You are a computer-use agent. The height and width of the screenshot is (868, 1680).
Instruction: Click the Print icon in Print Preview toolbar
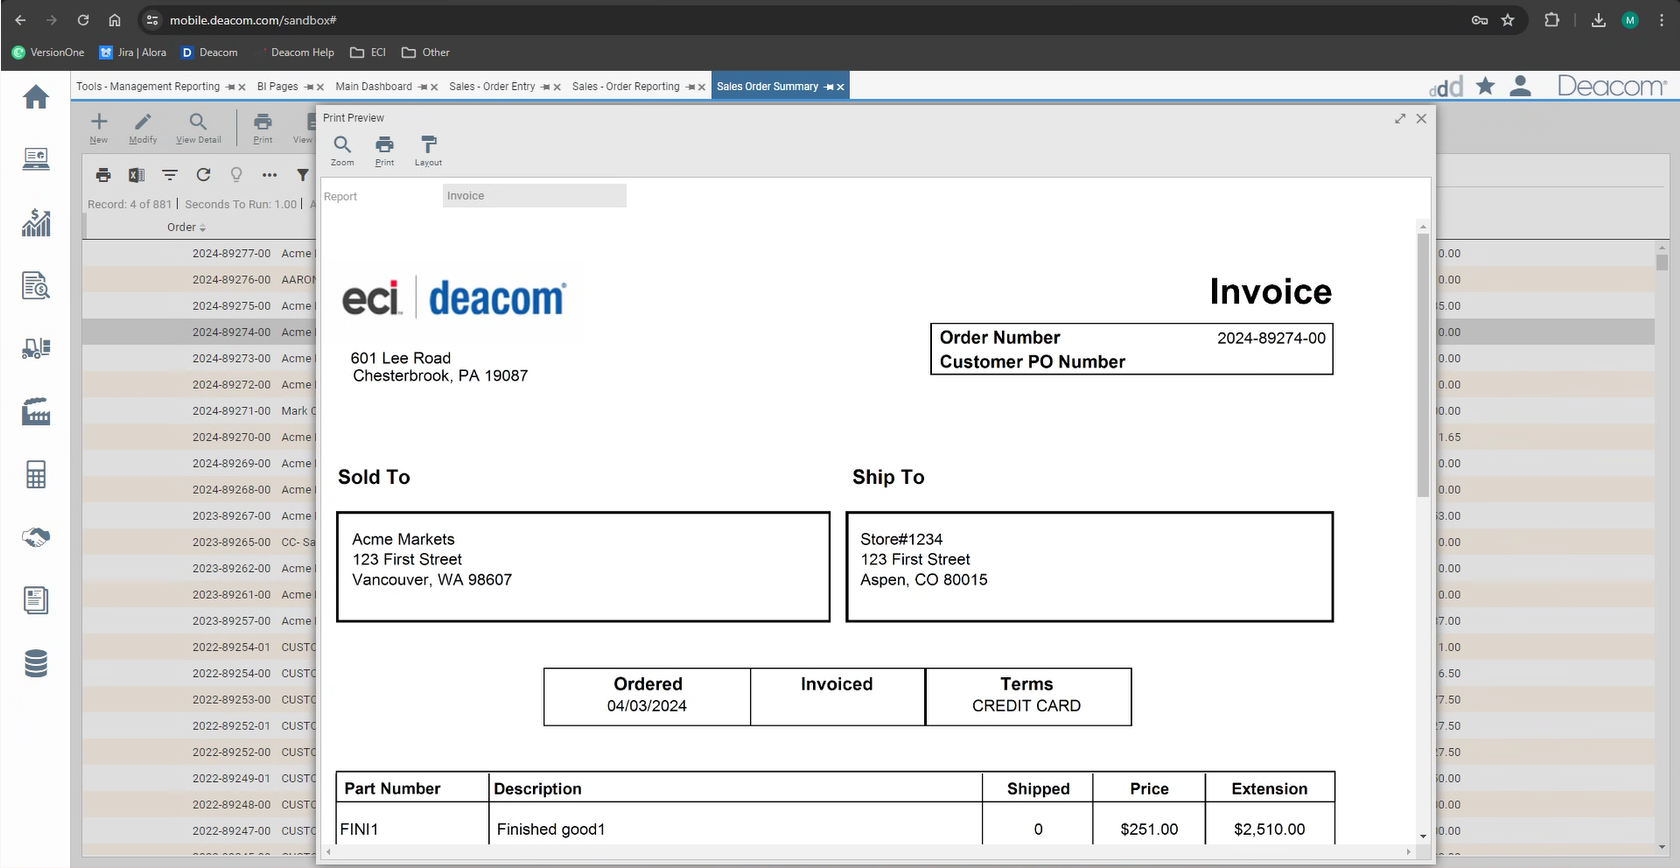click(x=384, y=149)
